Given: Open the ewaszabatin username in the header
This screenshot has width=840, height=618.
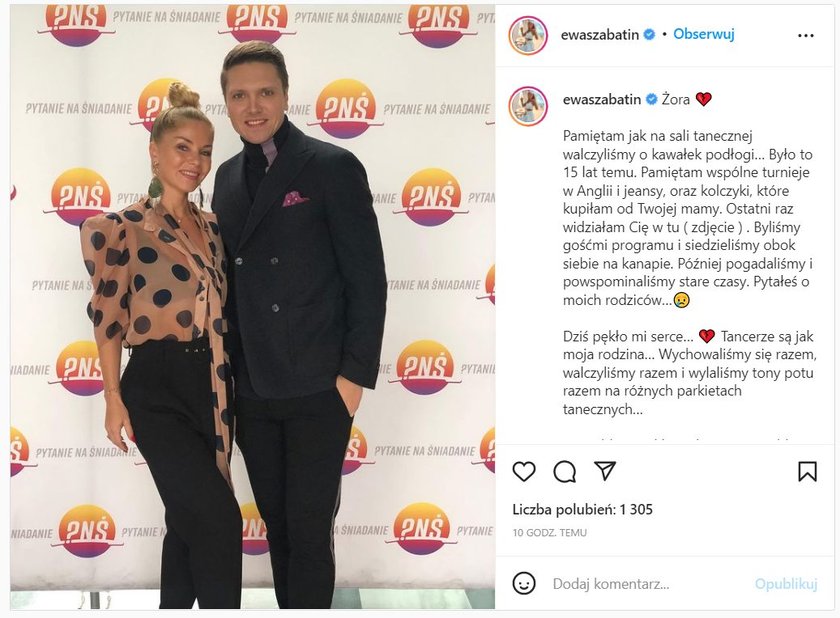Looking at the screenshot, I should pos(599,35).
